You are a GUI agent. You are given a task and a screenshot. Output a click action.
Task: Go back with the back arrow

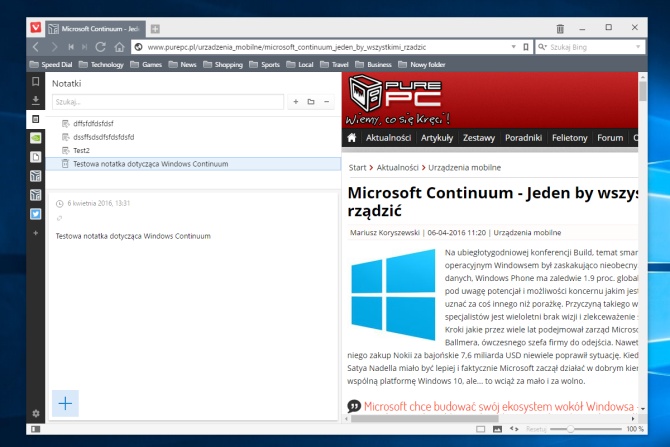click(36, 47)
